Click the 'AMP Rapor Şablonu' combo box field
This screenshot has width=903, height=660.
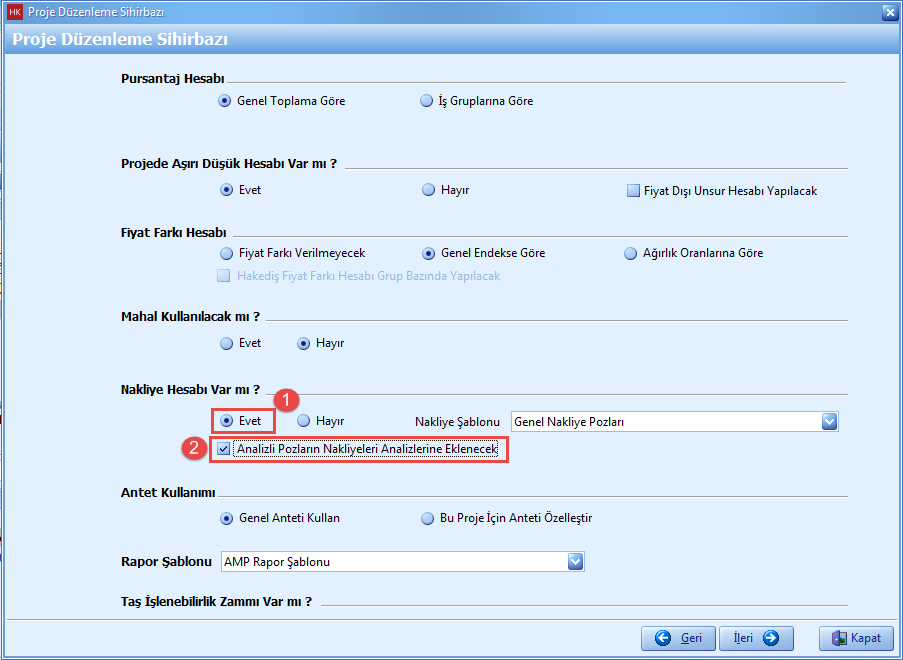click(392, 562)
